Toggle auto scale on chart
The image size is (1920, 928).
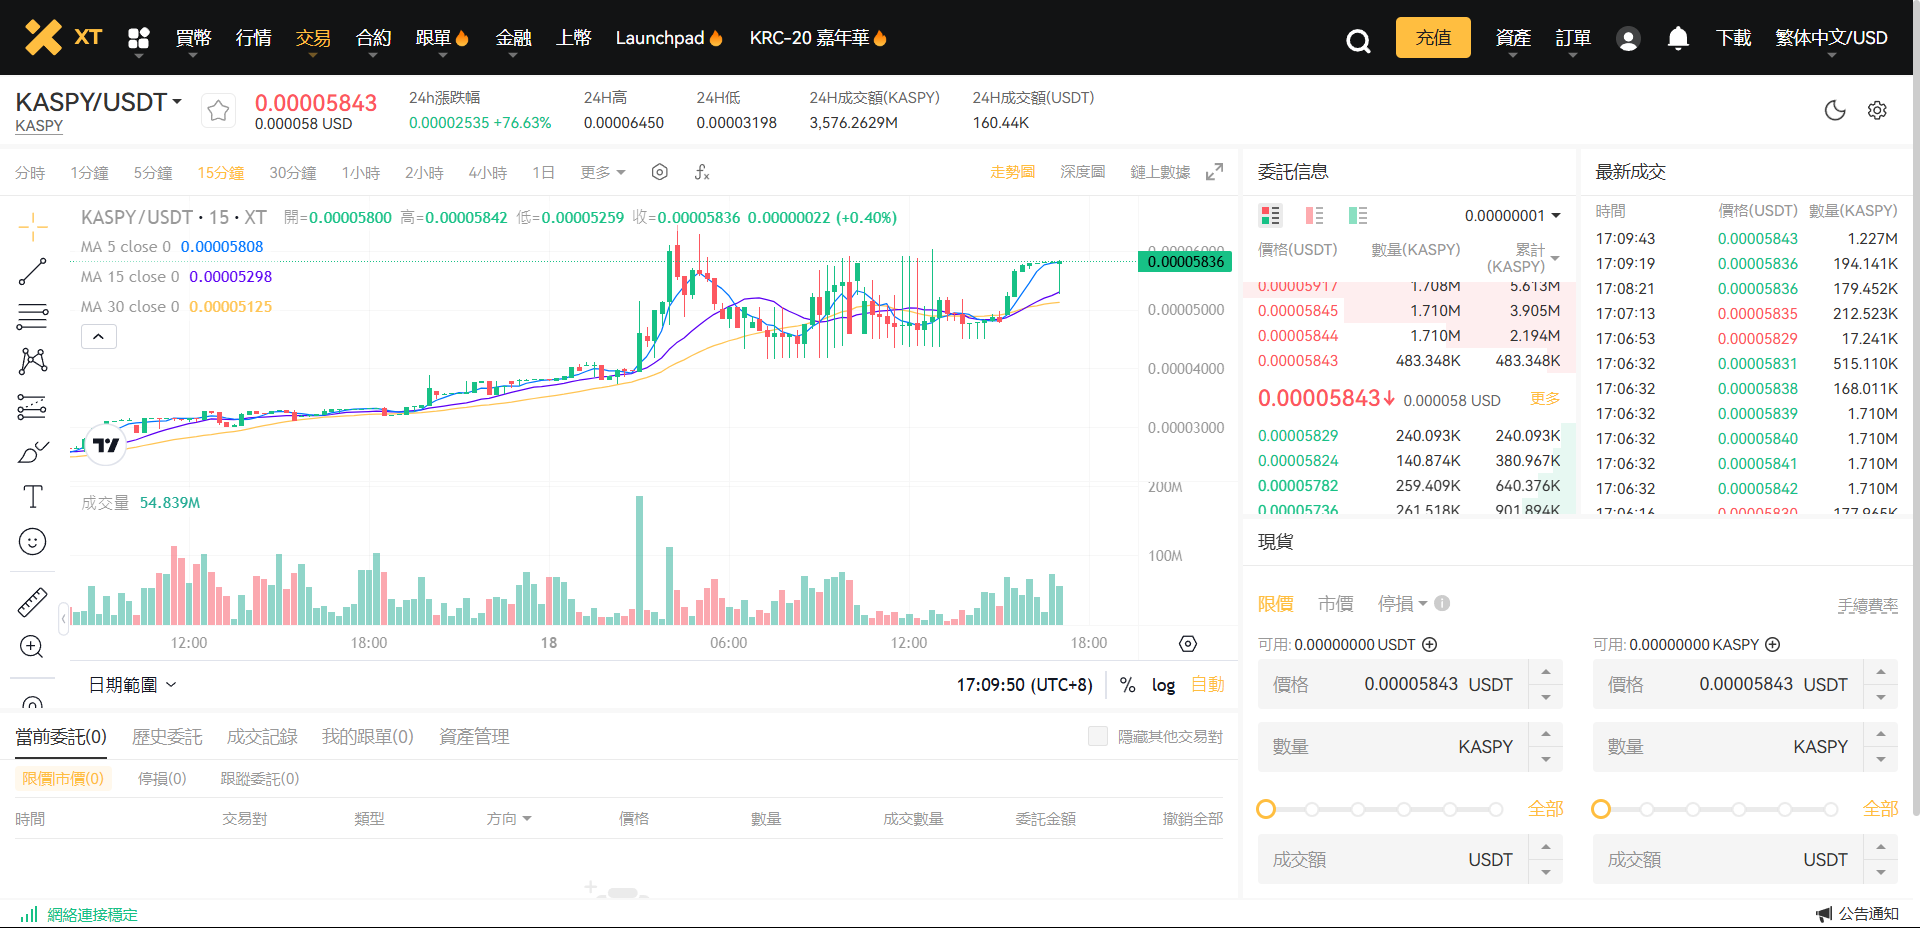click(1208, 685)
